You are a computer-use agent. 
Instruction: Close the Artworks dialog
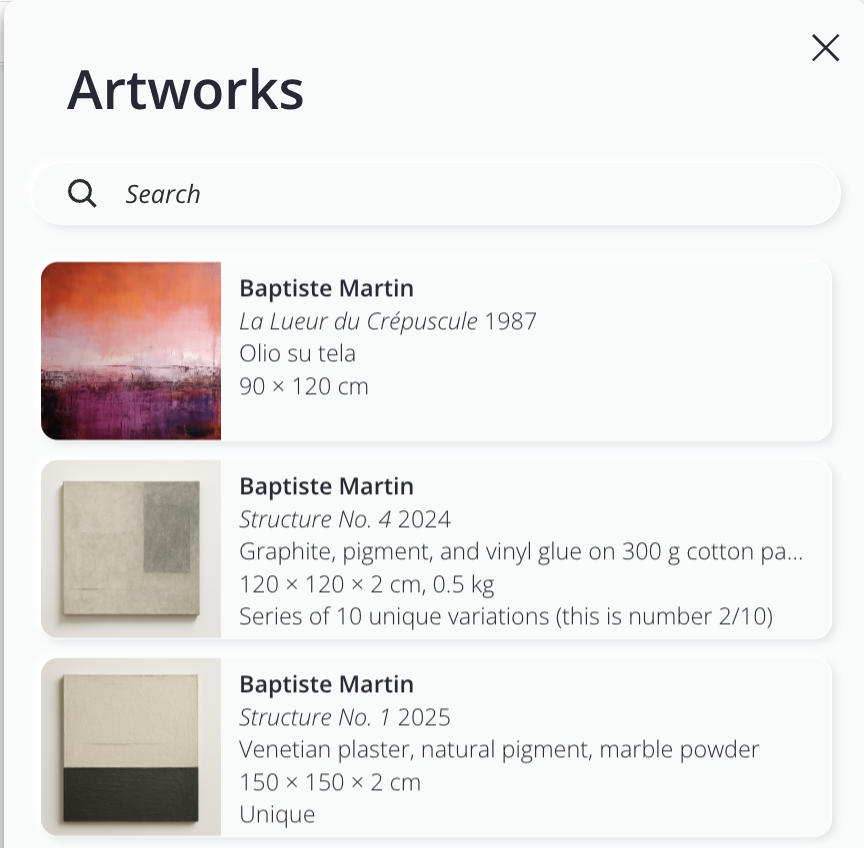tap(825, 48)
